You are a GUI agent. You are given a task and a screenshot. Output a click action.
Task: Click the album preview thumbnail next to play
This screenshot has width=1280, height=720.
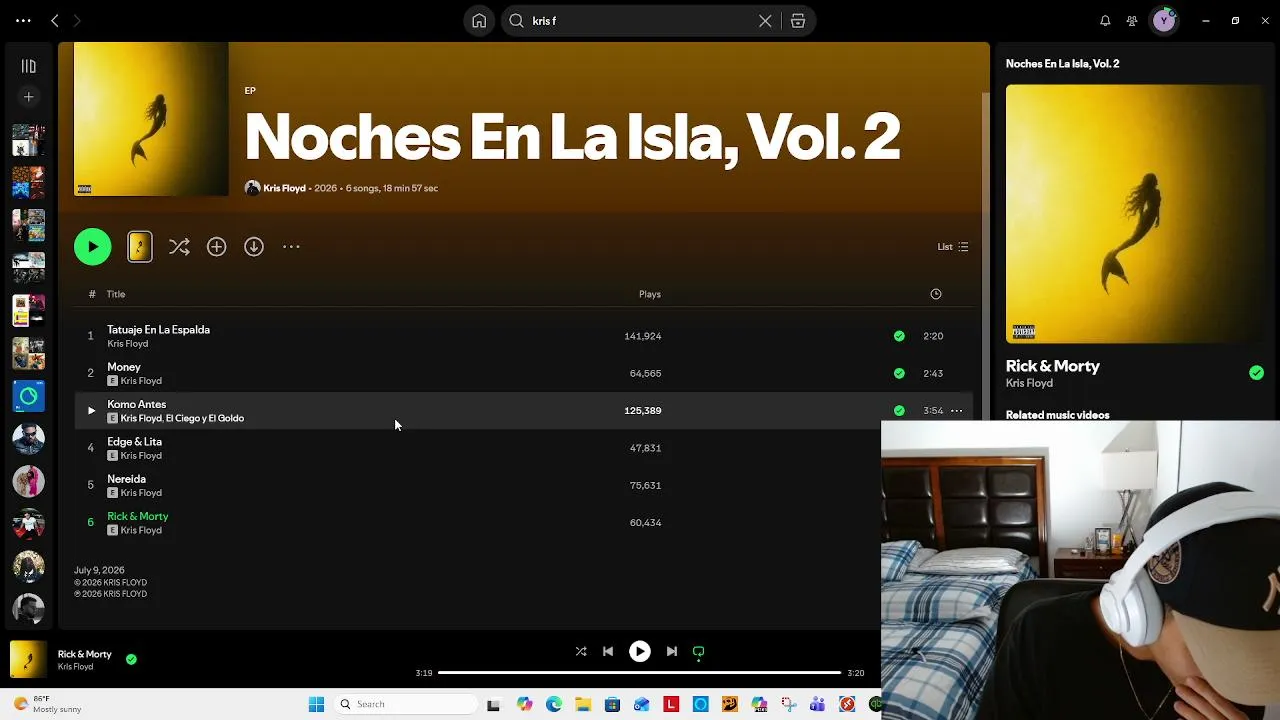coord(140,247)
